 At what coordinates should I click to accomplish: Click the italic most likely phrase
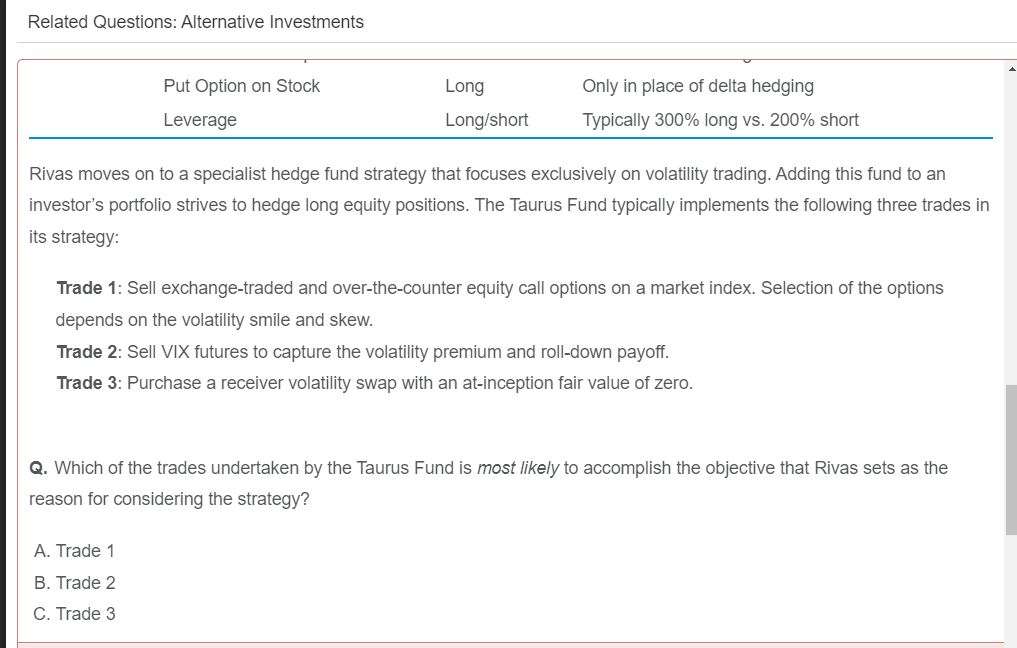pyautogui.click(x=518, y=468)
